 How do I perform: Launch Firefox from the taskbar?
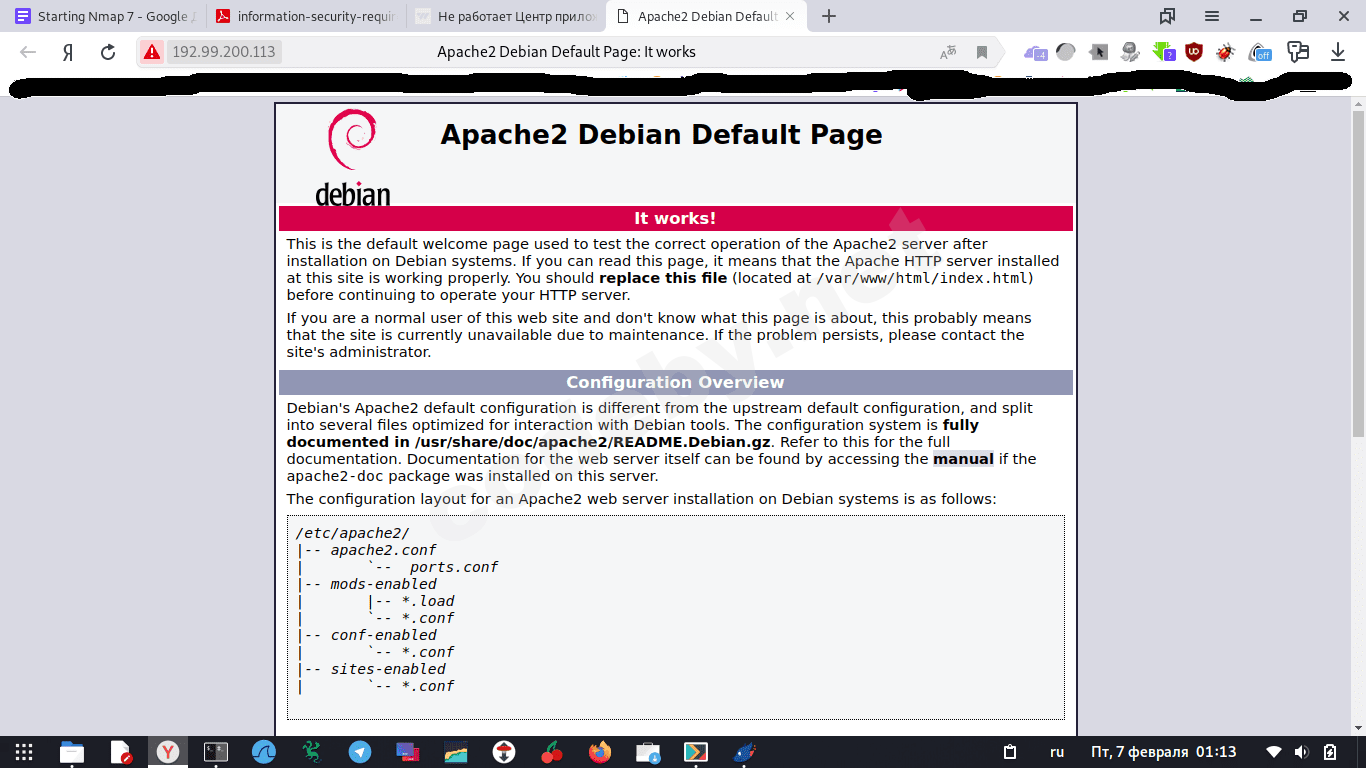[x=599, y=752]
